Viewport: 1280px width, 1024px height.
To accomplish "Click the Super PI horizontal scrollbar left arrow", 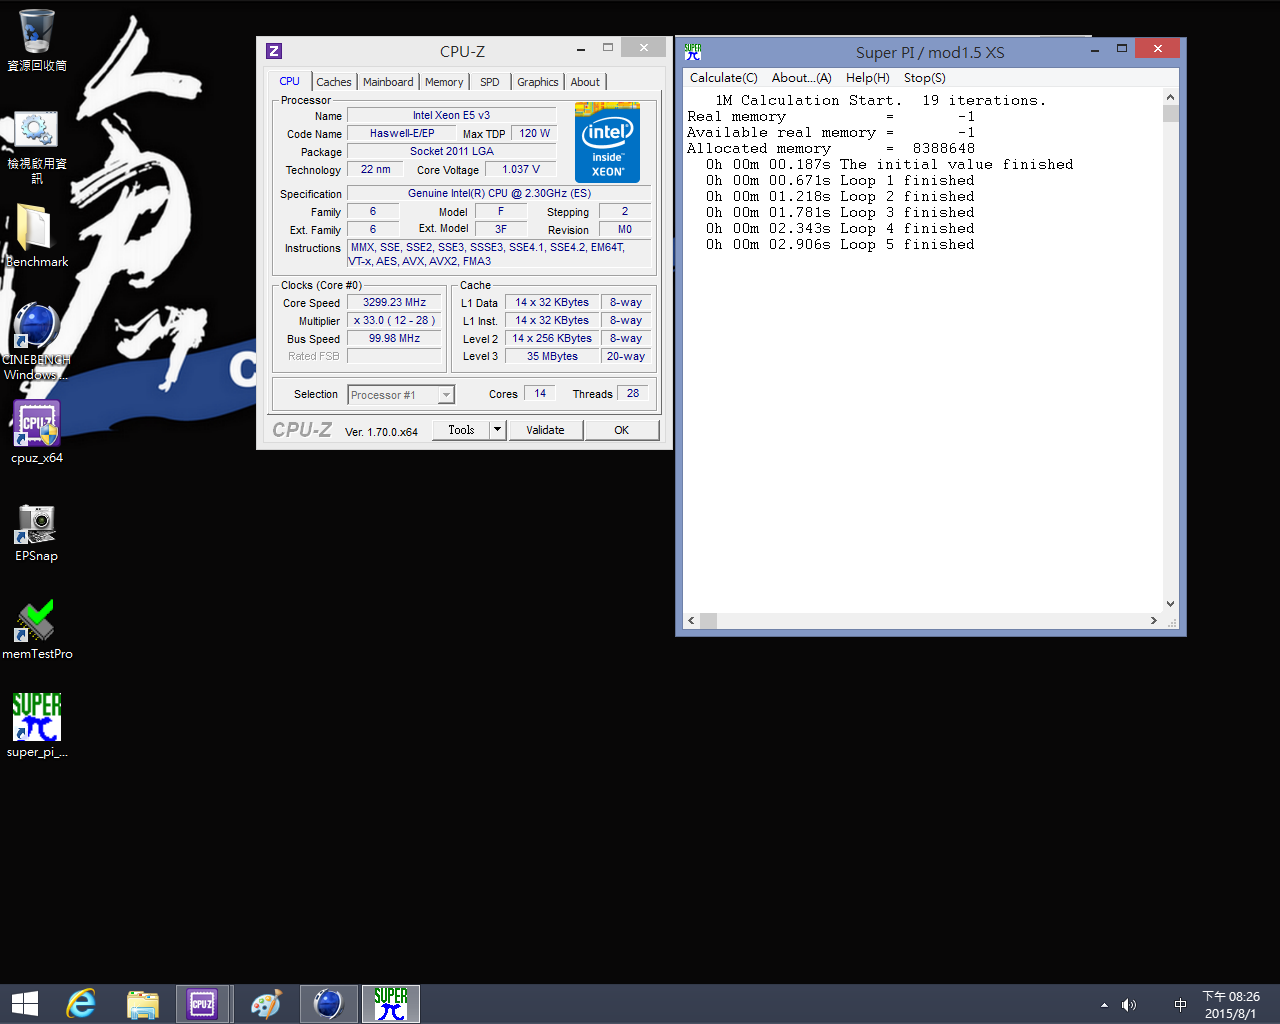I will (x=691, y=621).
